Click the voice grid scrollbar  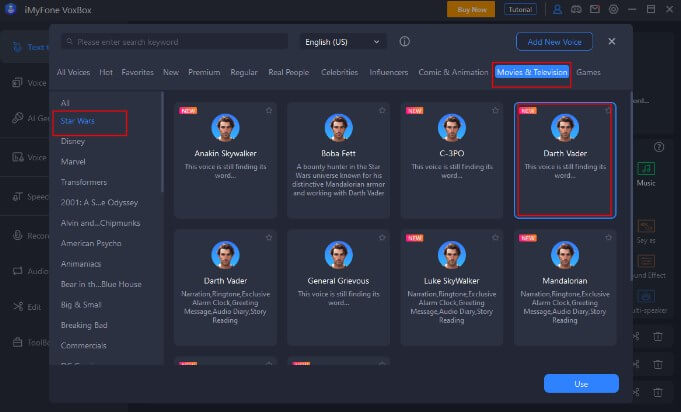pos(631,187)
